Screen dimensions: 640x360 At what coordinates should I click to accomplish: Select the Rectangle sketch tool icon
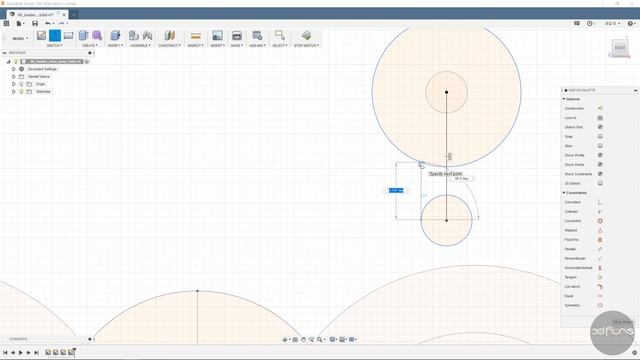[x=68, y=36]
